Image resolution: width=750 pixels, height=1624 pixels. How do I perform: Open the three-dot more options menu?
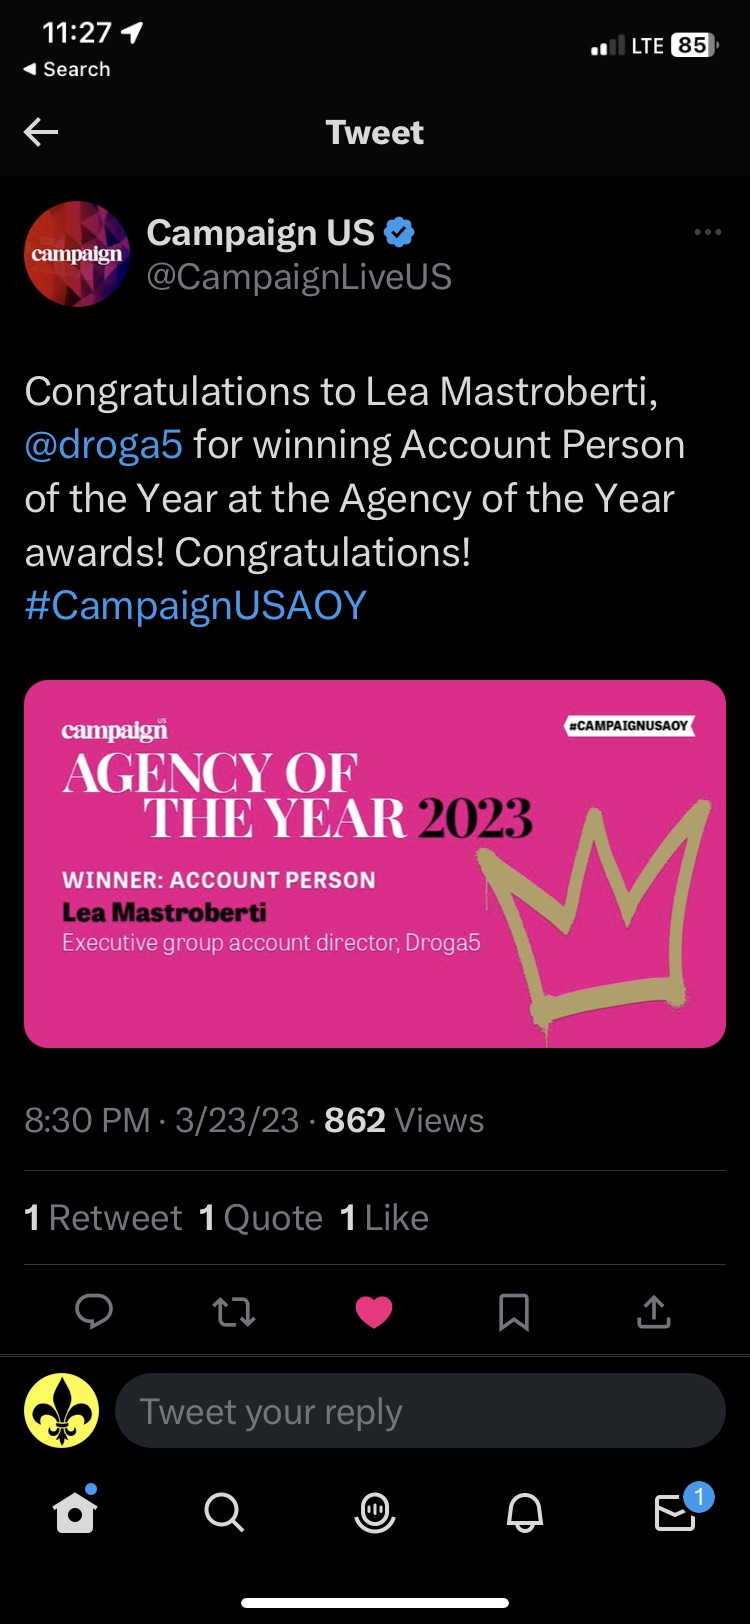tap(707, 232)
